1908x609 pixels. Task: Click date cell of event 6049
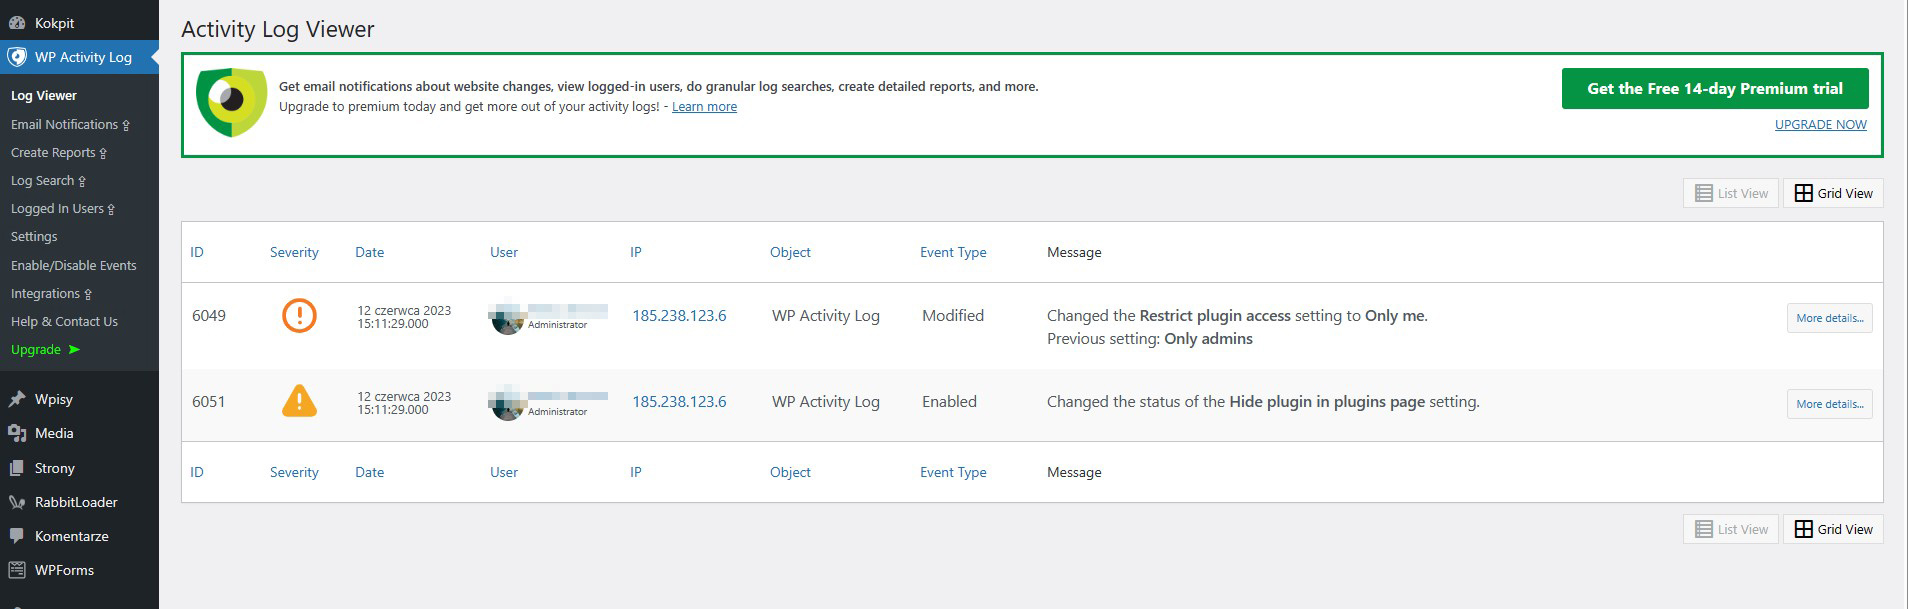[404, 317]
